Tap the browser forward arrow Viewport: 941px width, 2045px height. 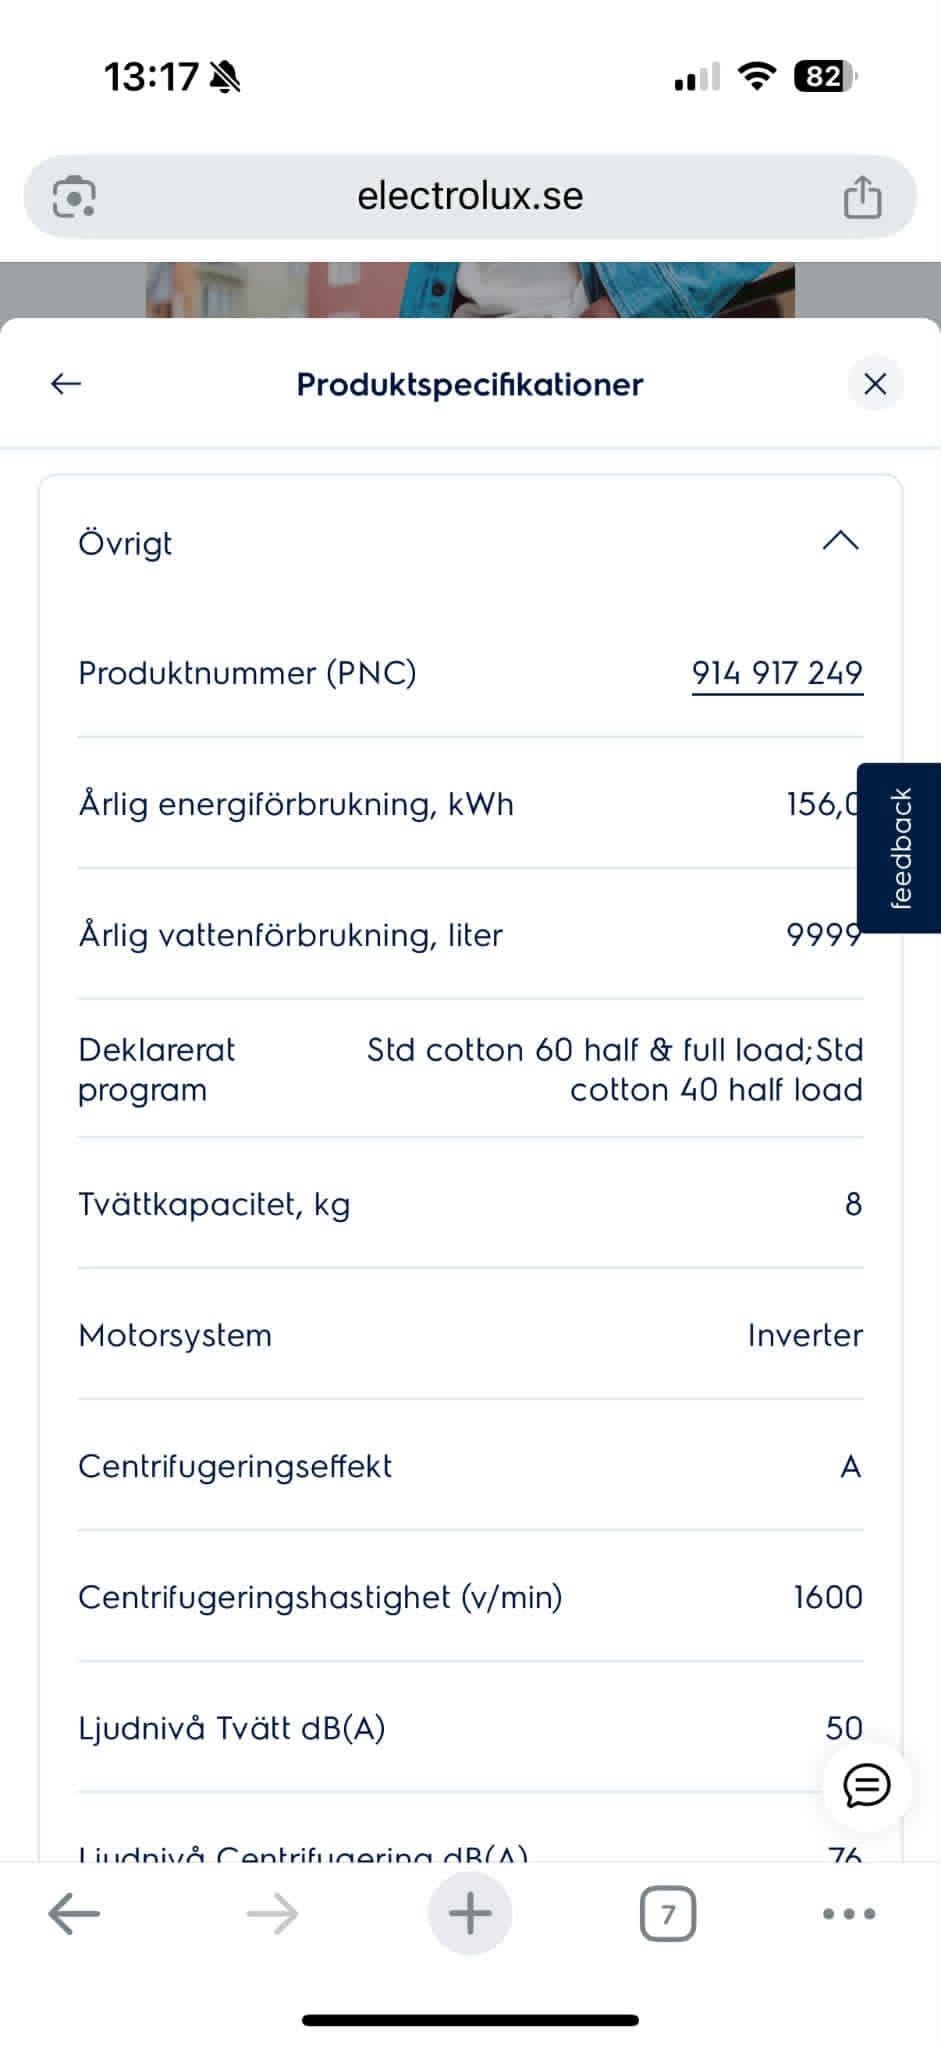click(272, 1914)
